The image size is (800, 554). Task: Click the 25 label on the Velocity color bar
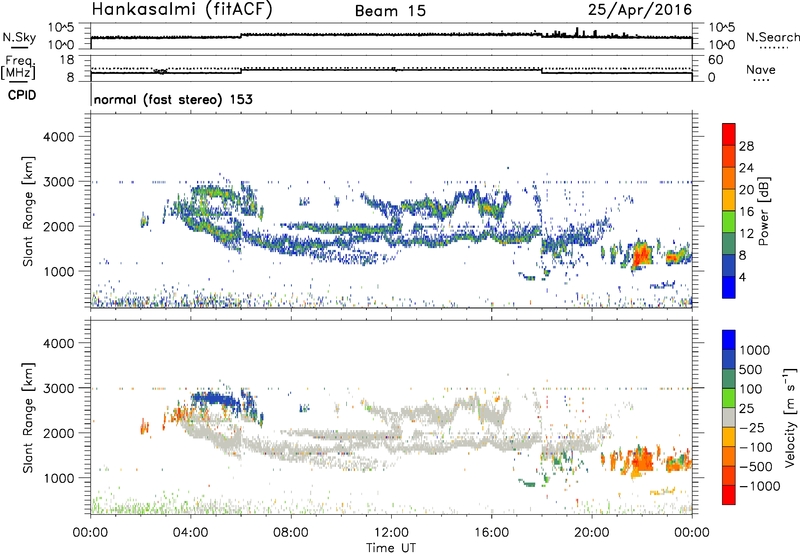pyautogui.click(x=747, y=409)
